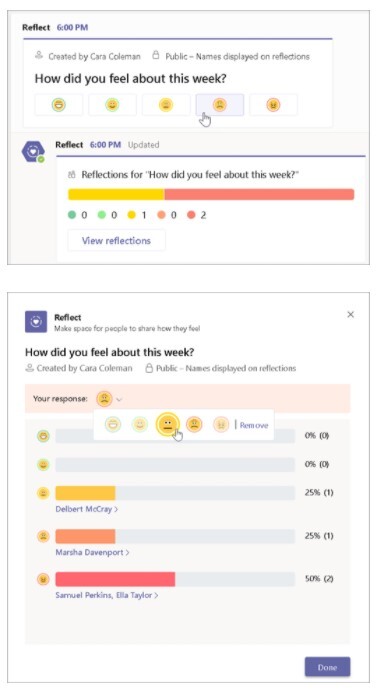Viewport: 376px width, 691px height.
Task: Click the Reflect bot hexagon avatar
Action: pyautogui.click(x=33, y=152)
